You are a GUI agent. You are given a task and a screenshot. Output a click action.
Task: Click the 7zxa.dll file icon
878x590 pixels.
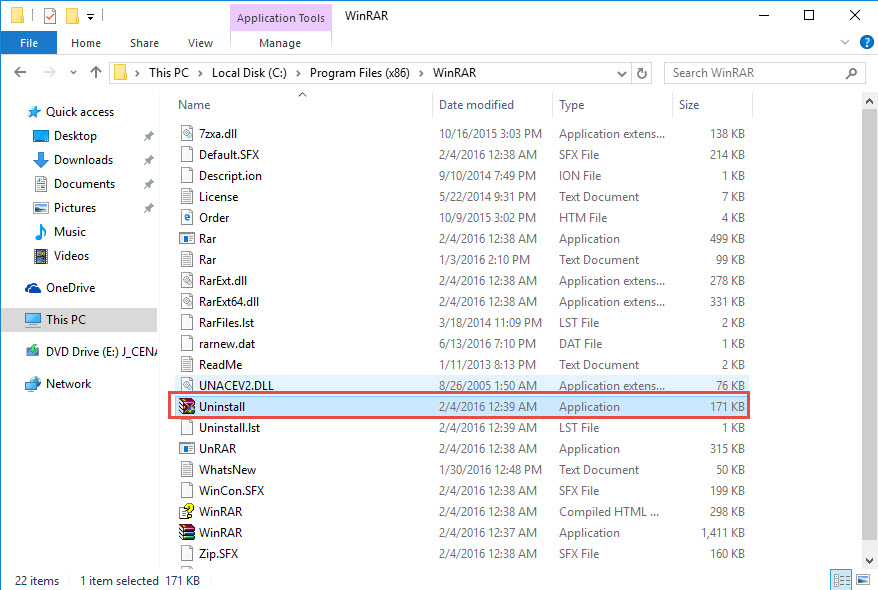186,133
